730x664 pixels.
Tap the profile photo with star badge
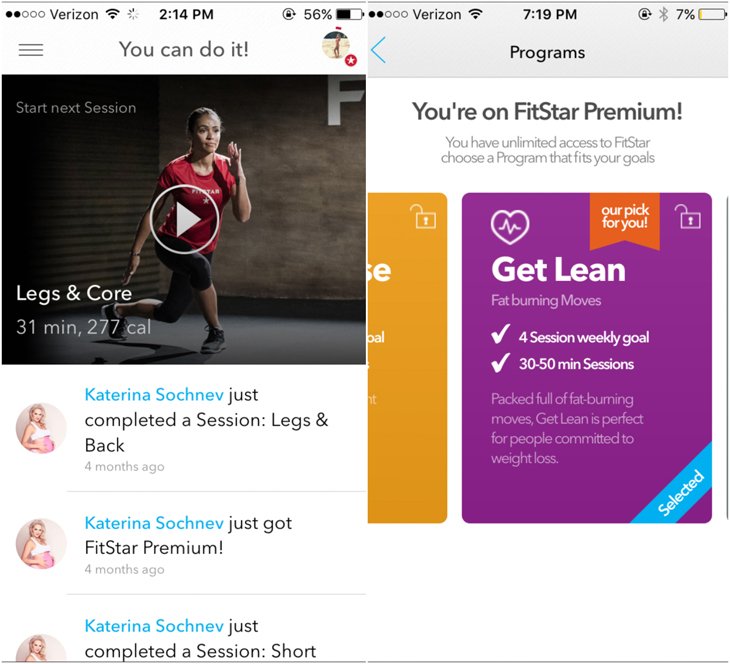(339, 47)
